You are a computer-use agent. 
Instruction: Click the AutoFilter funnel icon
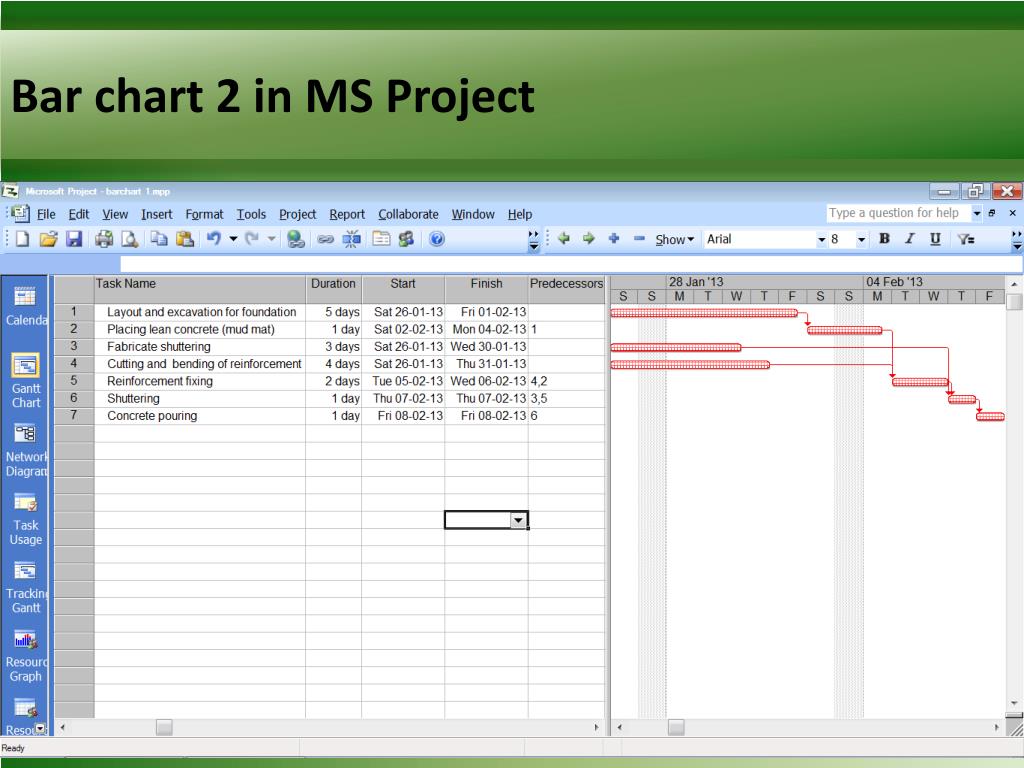(x=966, y=239)
